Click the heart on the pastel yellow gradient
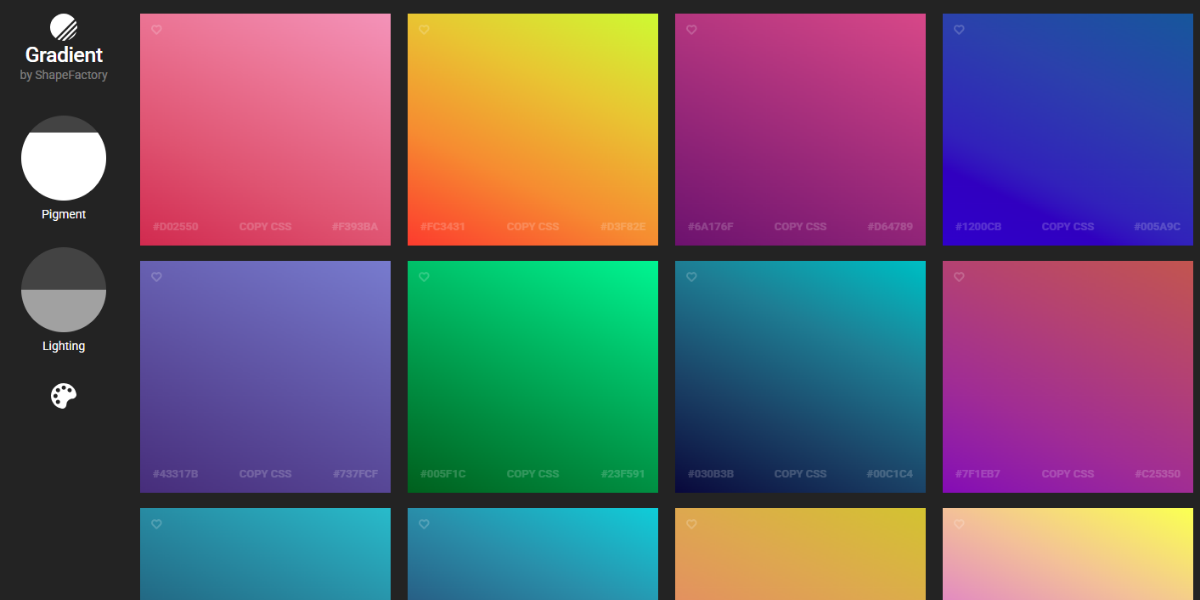The image size is (1200, 600). pos(959,523)
